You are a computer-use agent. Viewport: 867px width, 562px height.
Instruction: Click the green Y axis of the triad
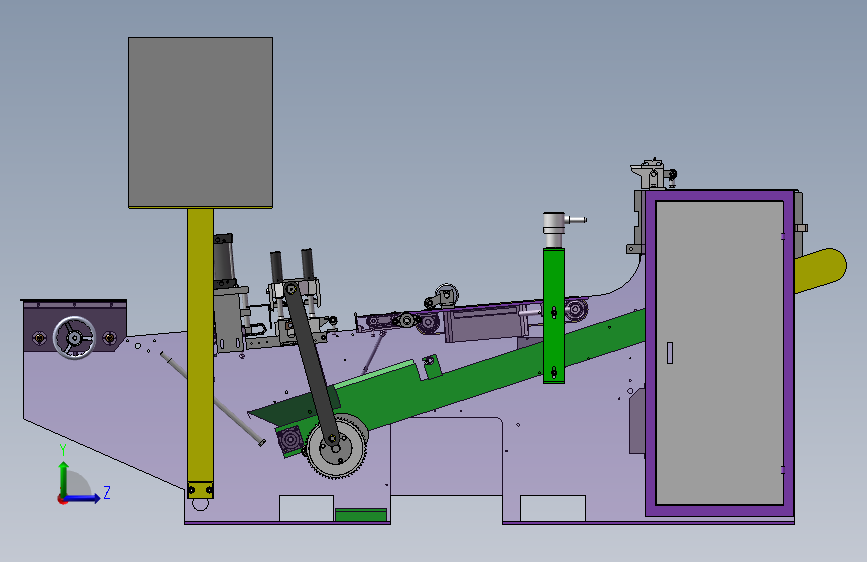[64, 480]
